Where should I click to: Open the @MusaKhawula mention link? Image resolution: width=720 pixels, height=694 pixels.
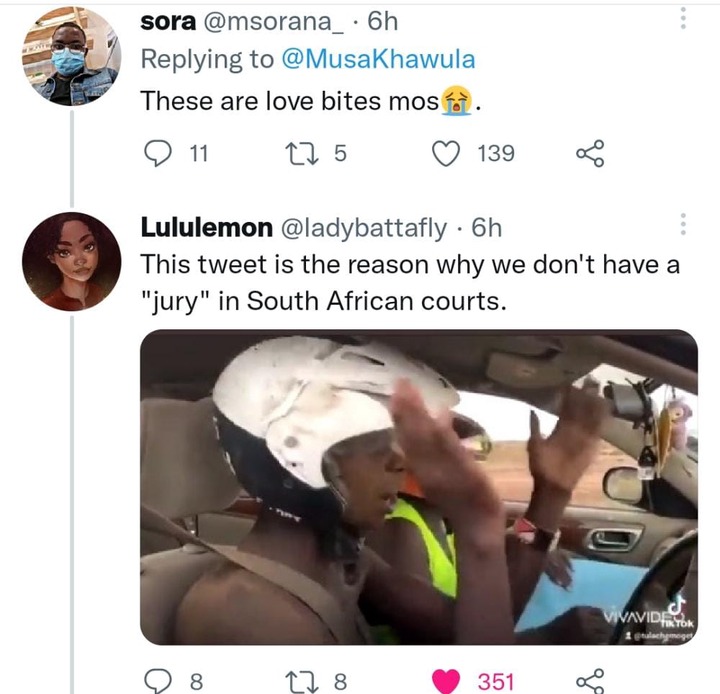(378, 59)
